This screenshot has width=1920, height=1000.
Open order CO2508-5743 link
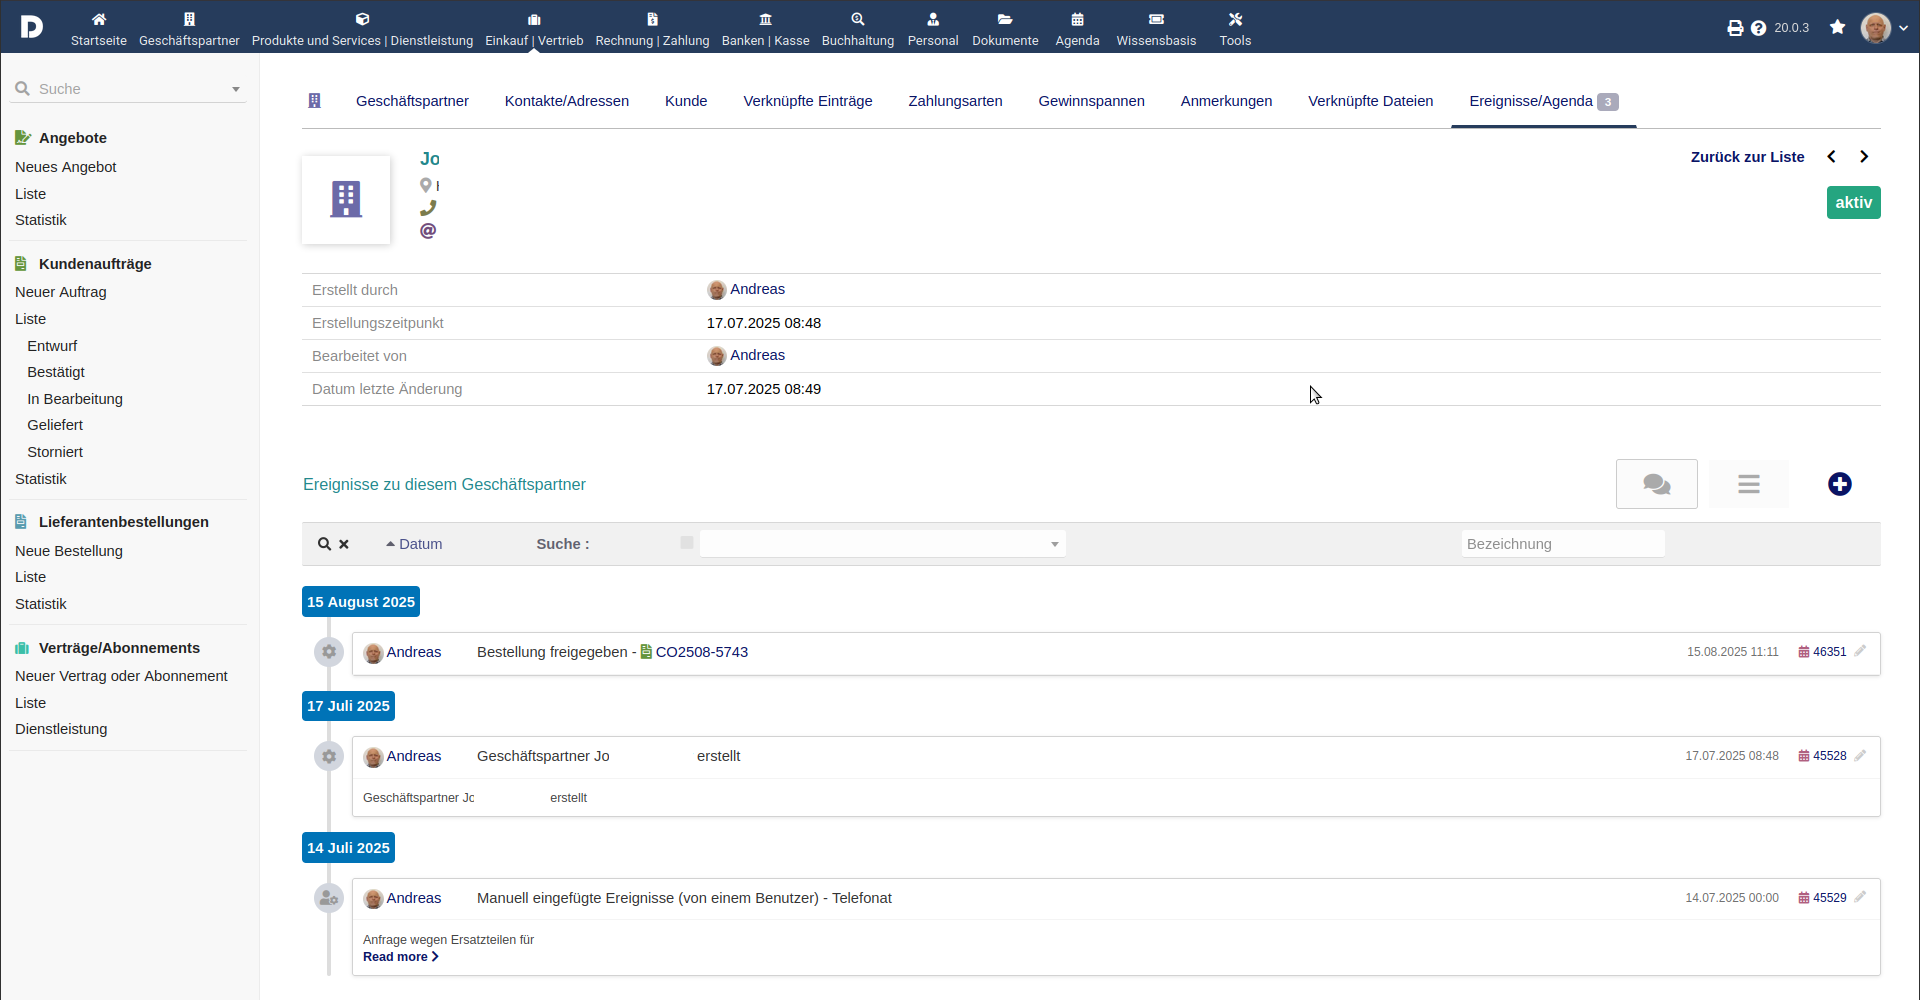click(x=701, y=652)
